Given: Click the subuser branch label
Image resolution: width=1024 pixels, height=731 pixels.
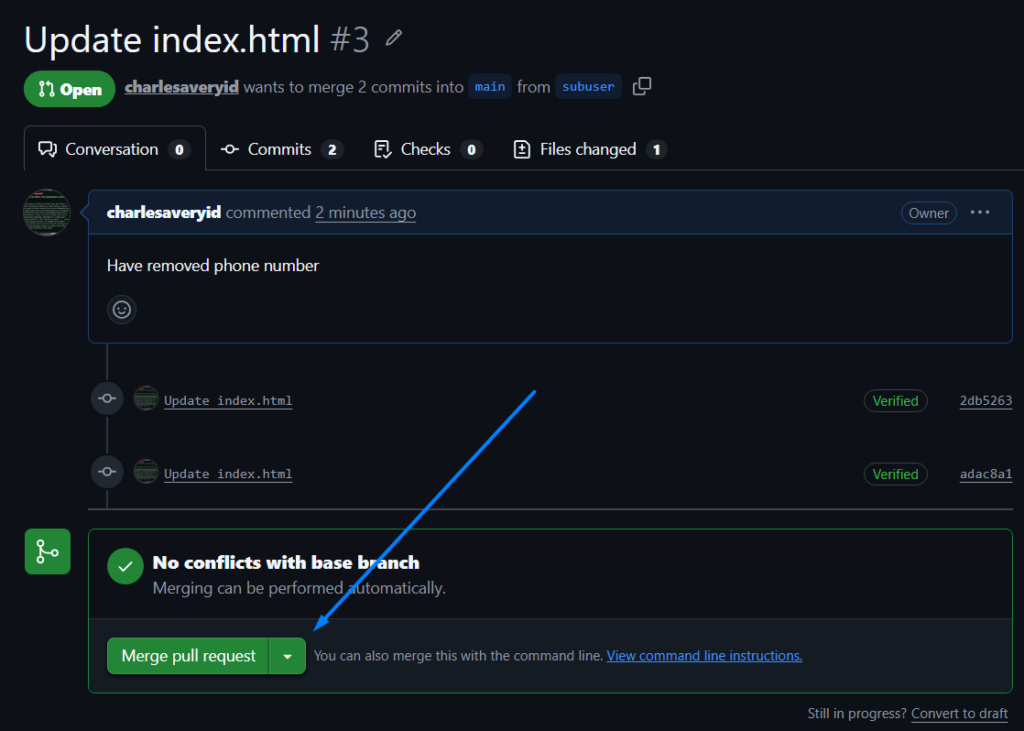Looking at the screenshot, I should tap(588, 86).
